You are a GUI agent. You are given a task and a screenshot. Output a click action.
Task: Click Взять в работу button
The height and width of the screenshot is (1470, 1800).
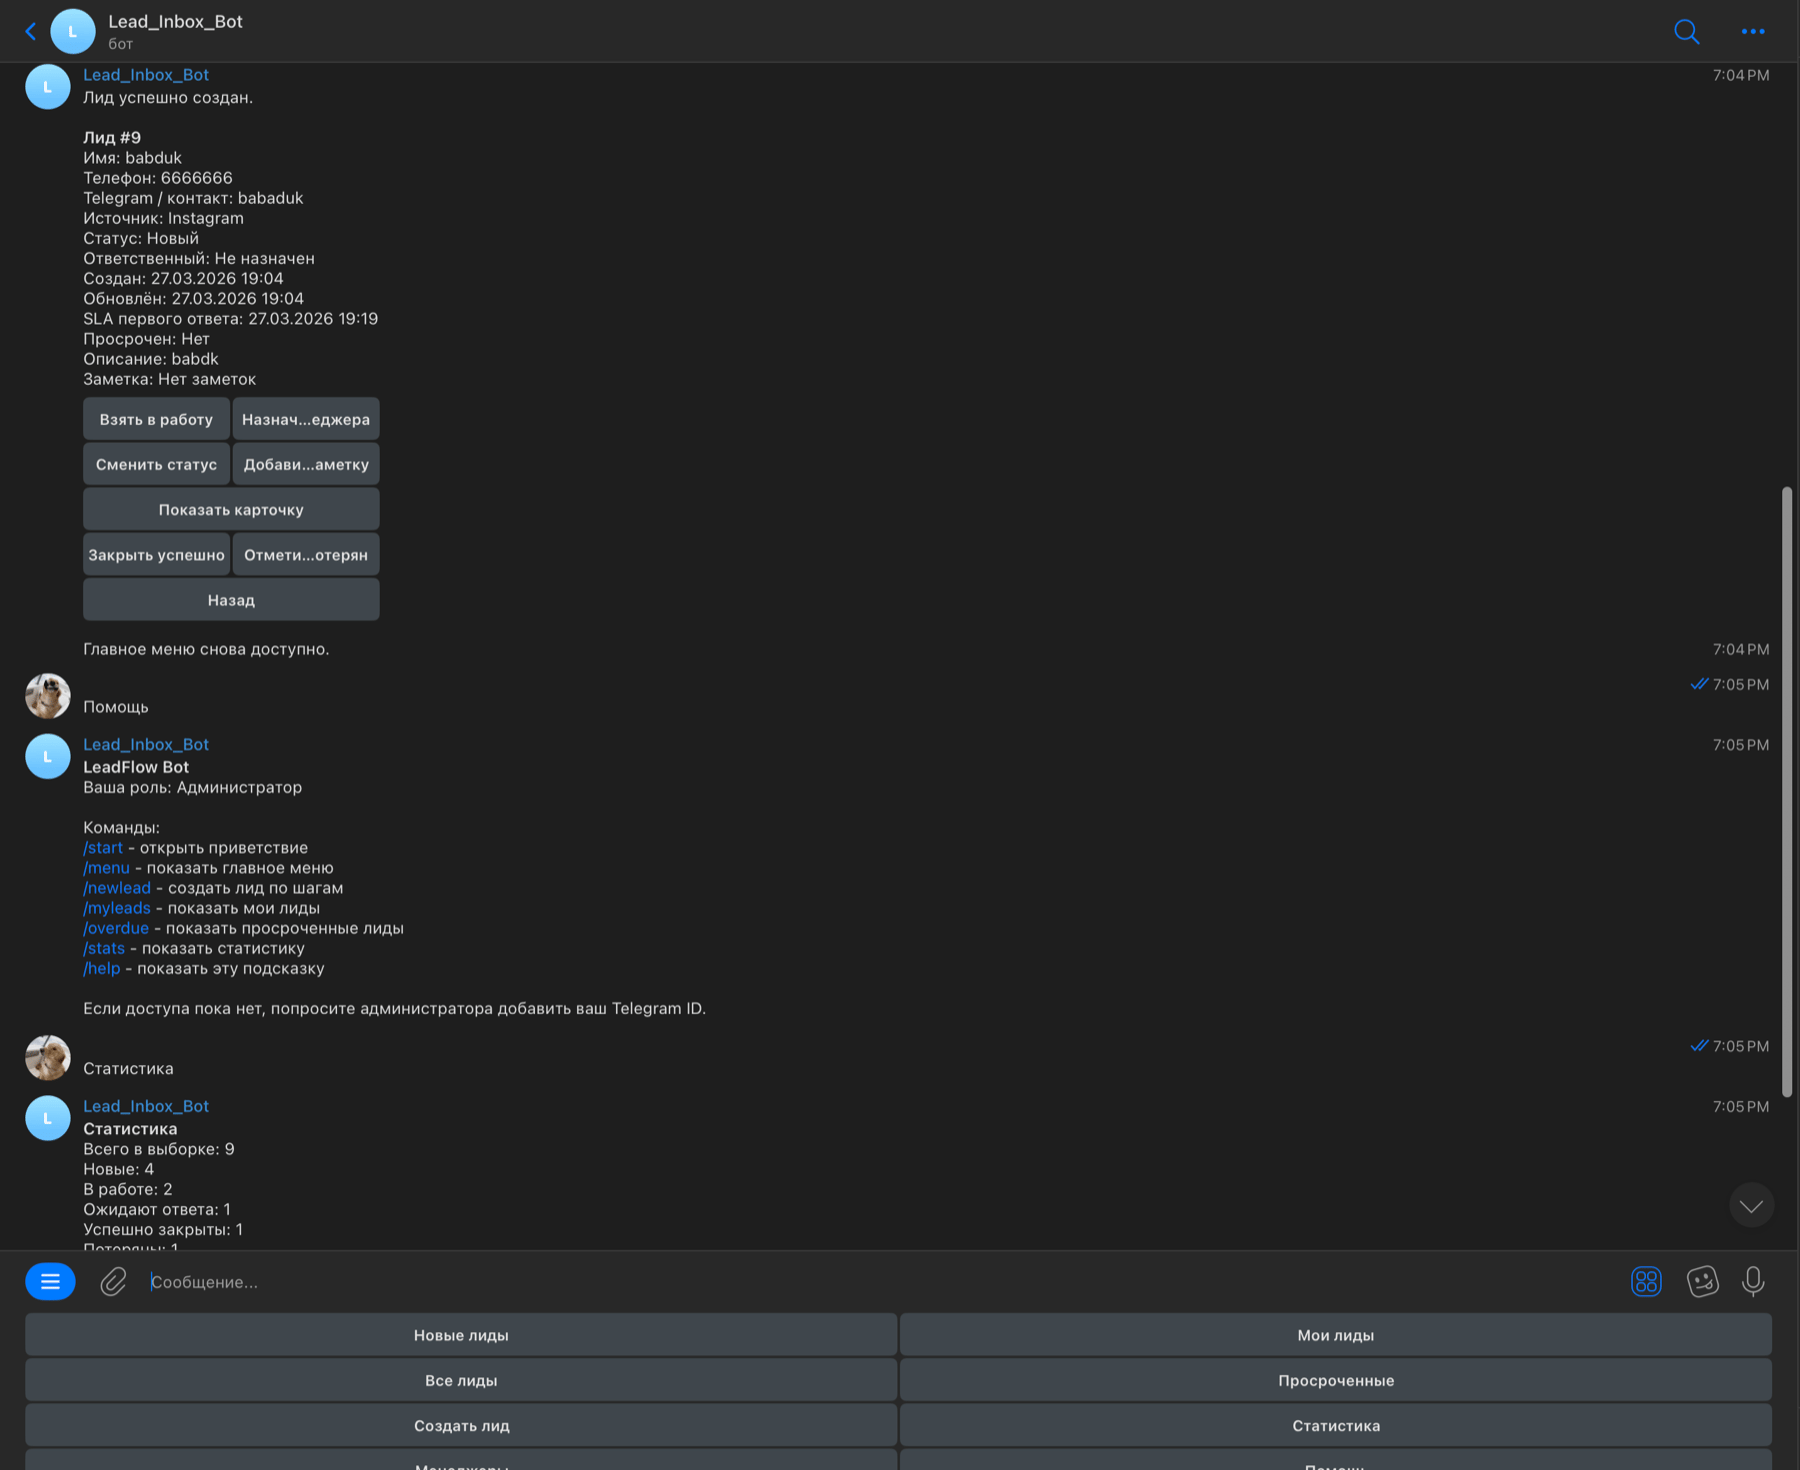tap(156, 419)
